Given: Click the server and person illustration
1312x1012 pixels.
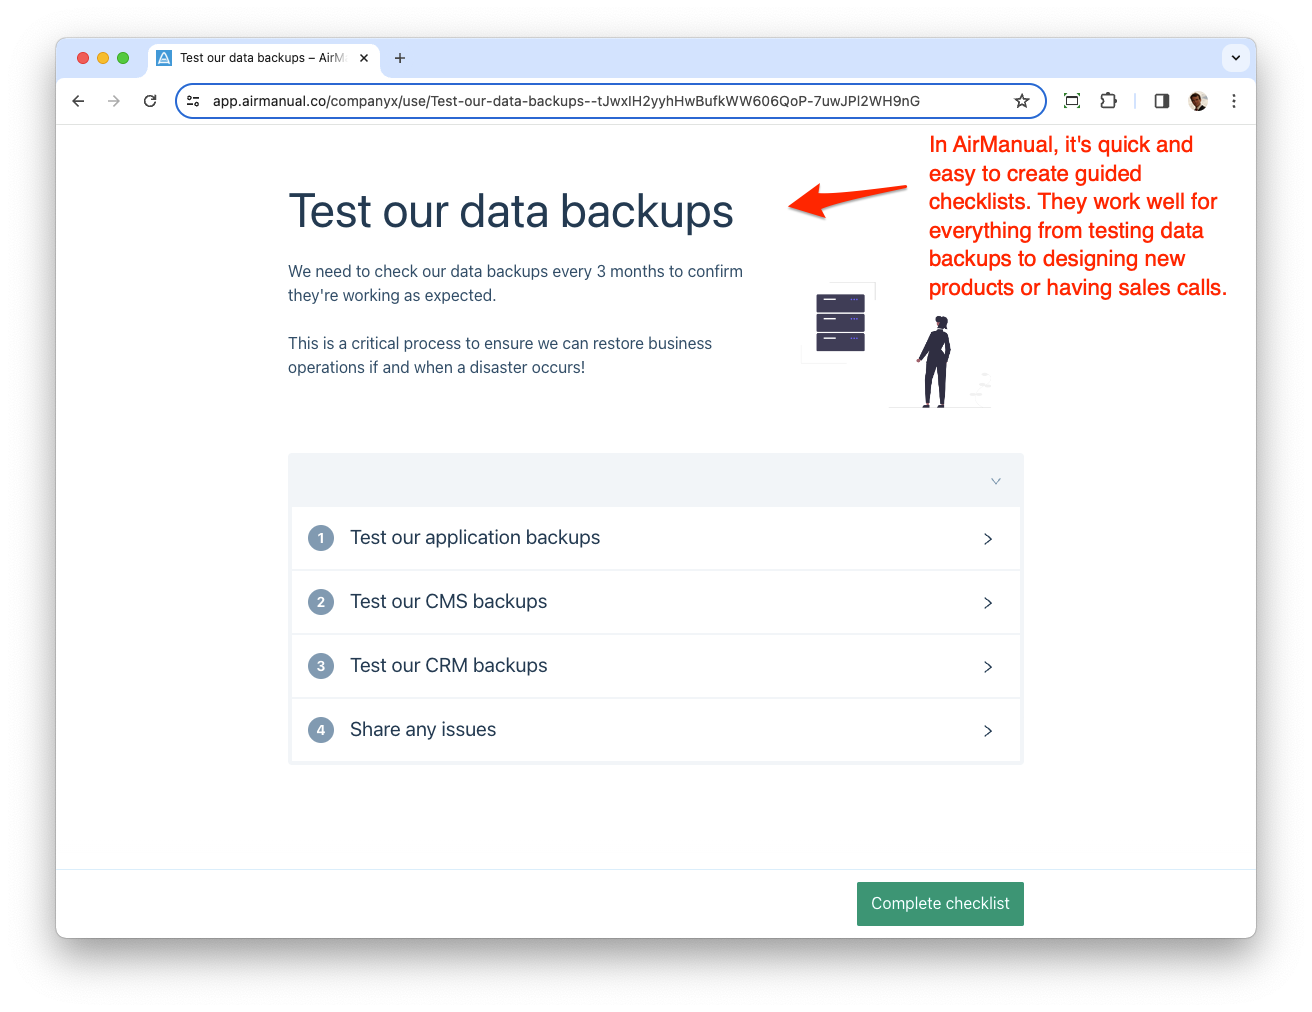Looking at the screenshot, I should [x=897, y=346].
